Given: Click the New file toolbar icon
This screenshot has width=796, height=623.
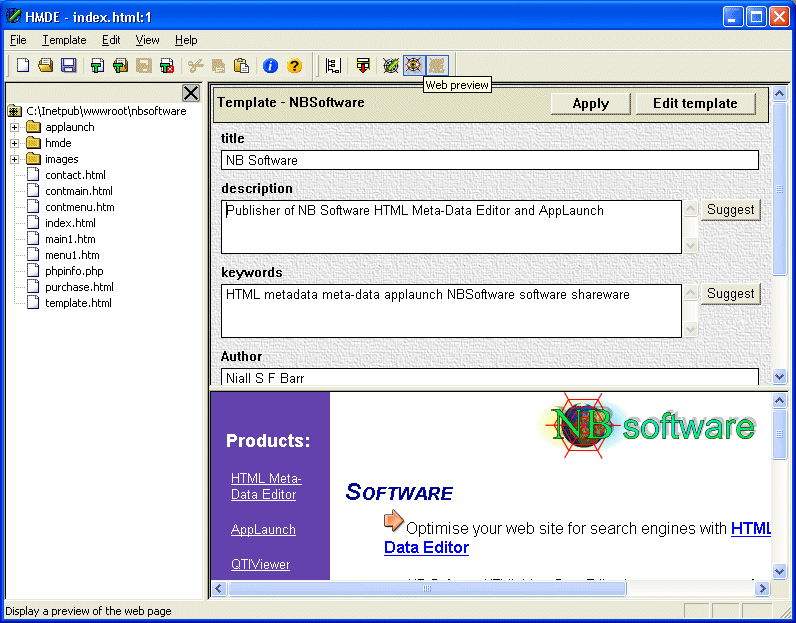Looking at the screenshot, I should pyautogui.click(x=23, y=66).
